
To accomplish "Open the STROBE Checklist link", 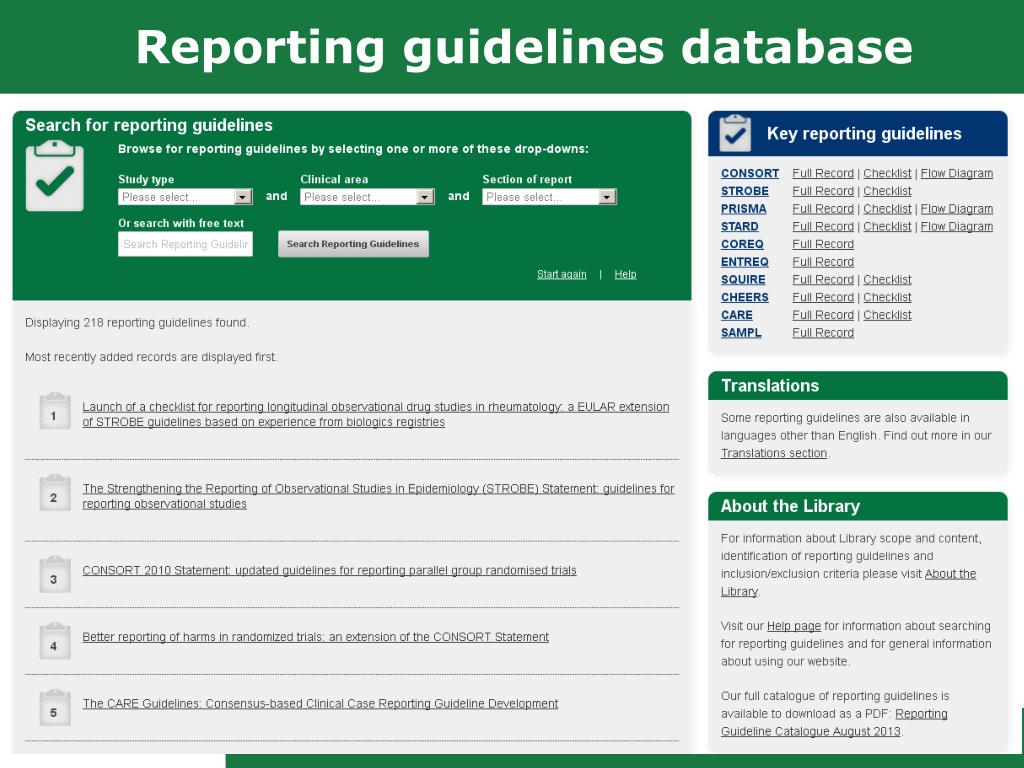I will click(x=887, y=191).
